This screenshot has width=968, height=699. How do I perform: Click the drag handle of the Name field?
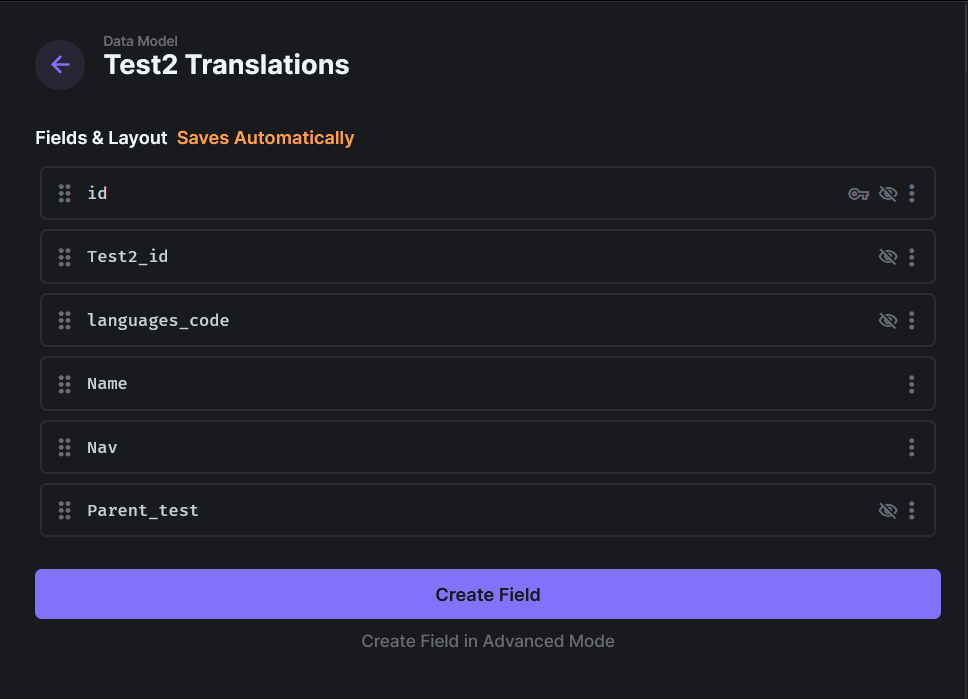(x=64, y=383)
